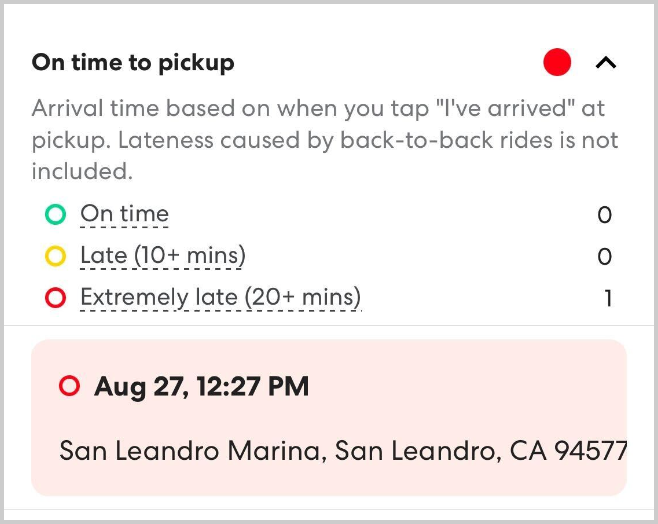Click the yellow Late circle icon
This screenshot has height=524, width=658.
[x=55, y=256]
